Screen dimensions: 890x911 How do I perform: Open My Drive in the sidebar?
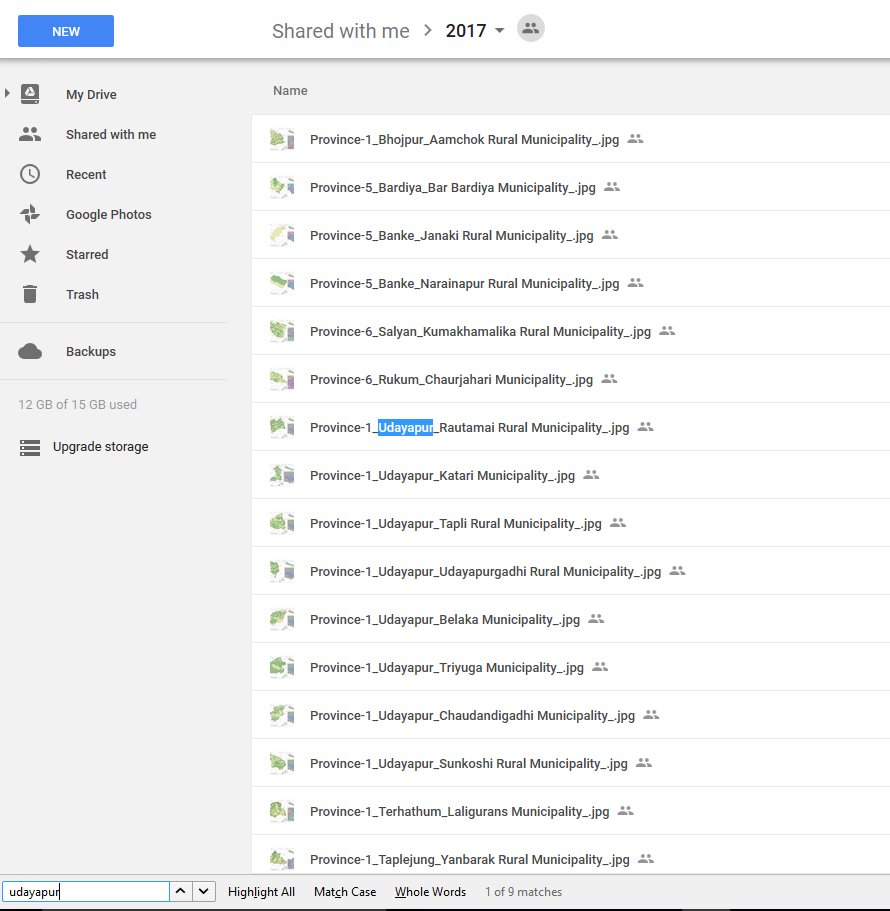91,95
